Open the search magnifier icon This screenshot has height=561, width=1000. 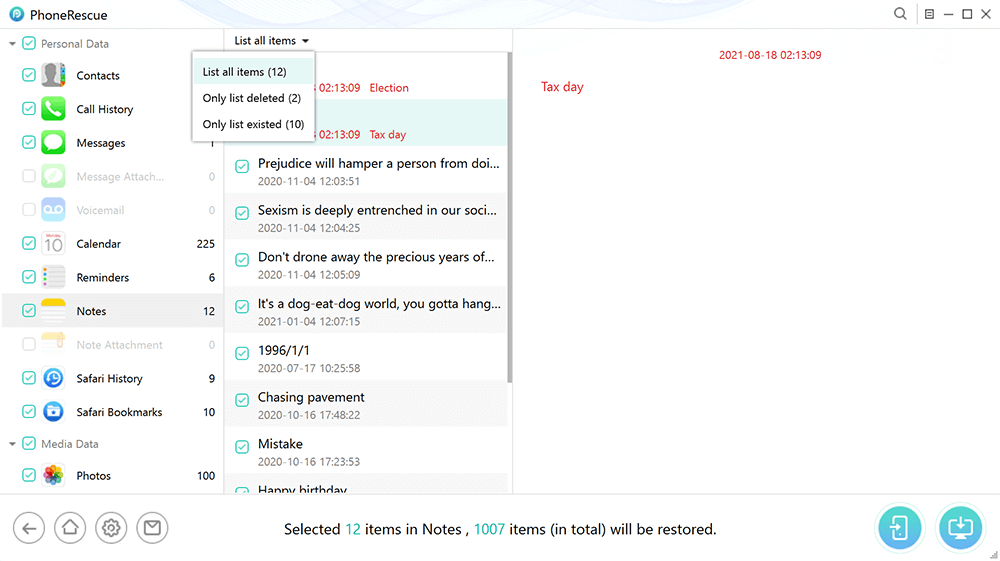click(900, 14)
